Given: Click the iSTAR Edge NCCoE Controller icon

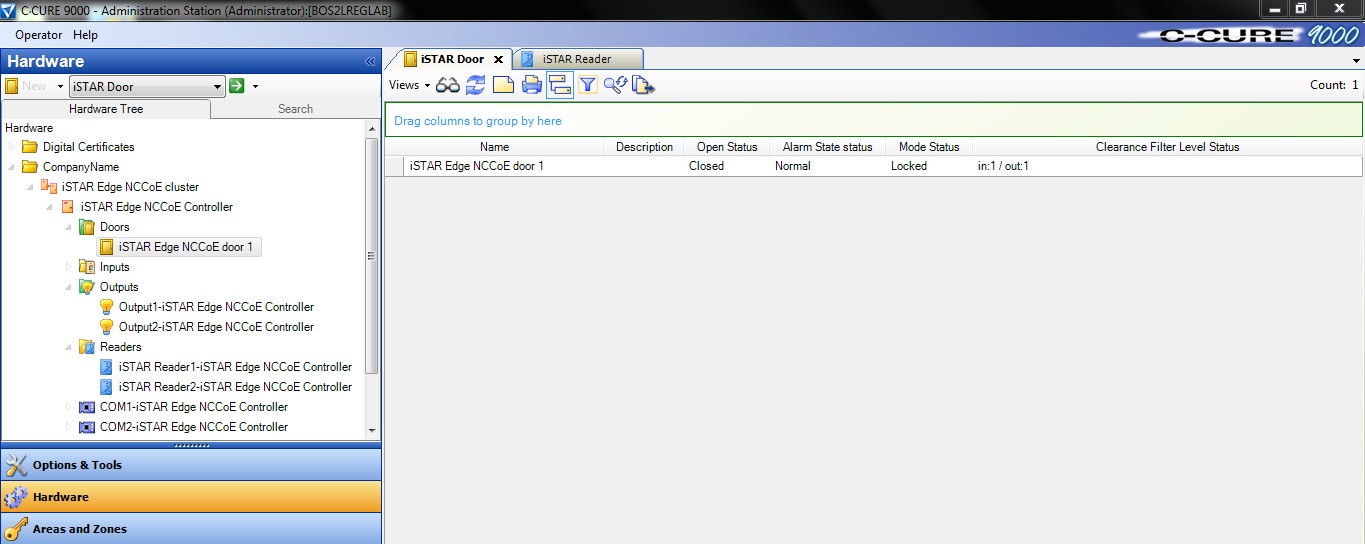Looking at the screenshot, I should [x=68, y=207].
